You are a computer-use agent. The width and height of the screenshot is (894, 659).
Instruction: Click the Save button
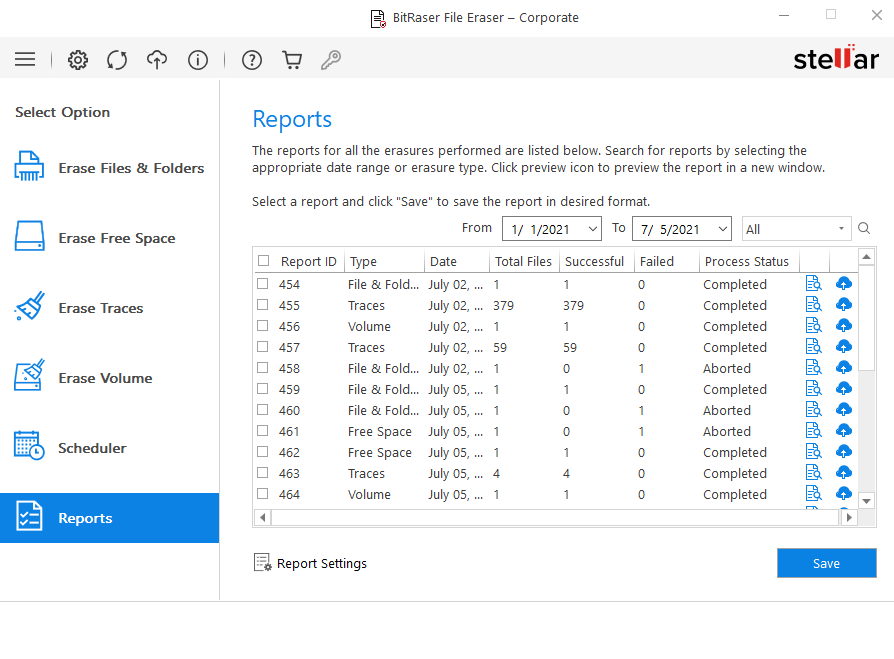826,563
